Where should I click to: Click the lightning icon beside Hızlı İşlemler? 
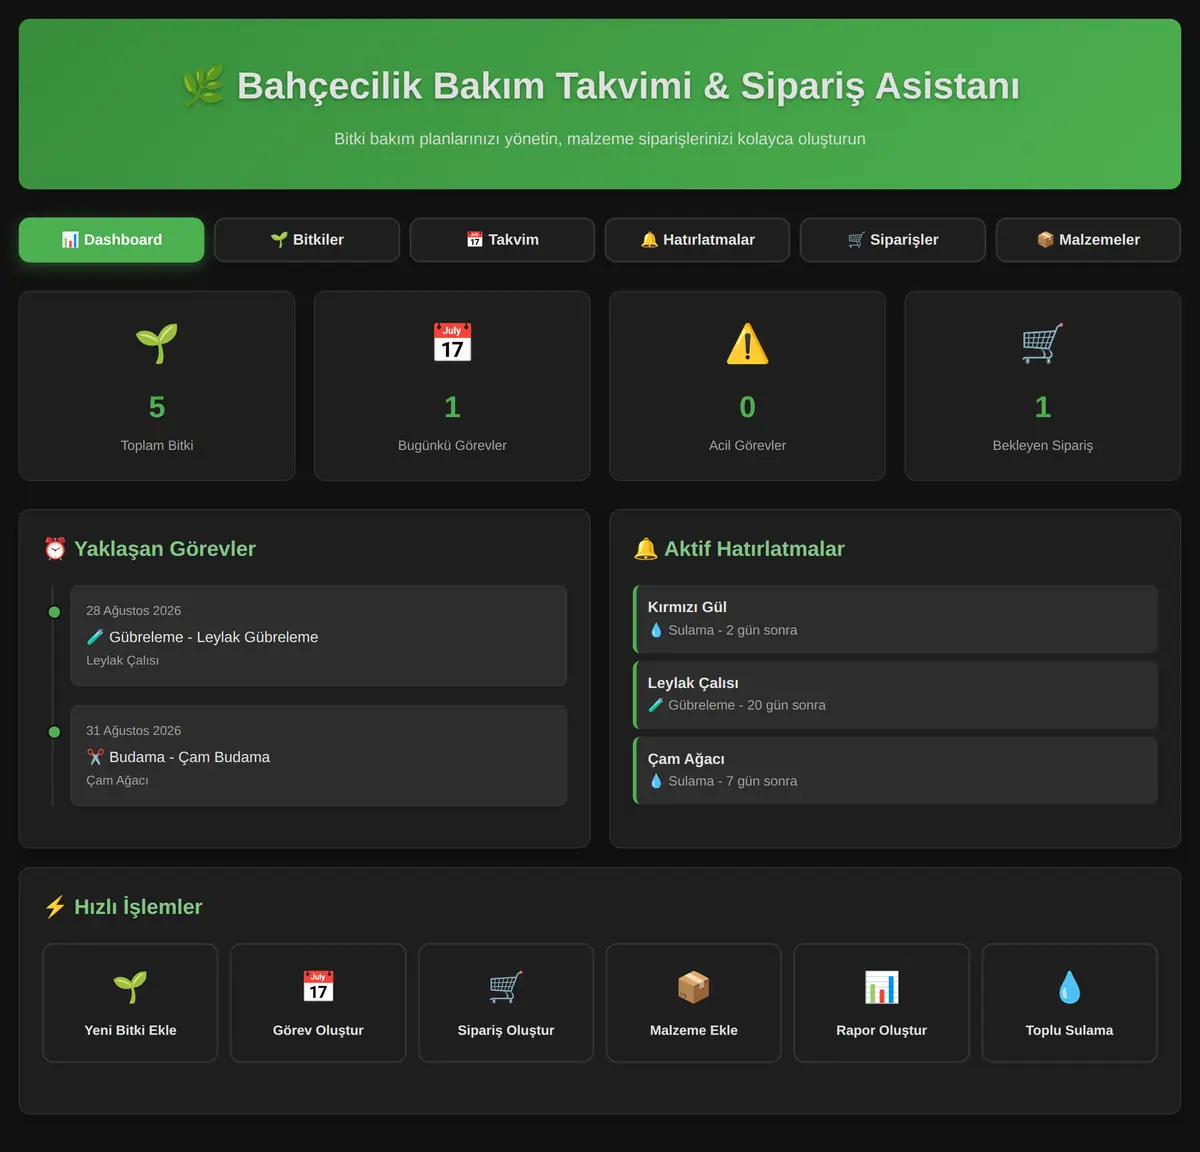[55, 907]
